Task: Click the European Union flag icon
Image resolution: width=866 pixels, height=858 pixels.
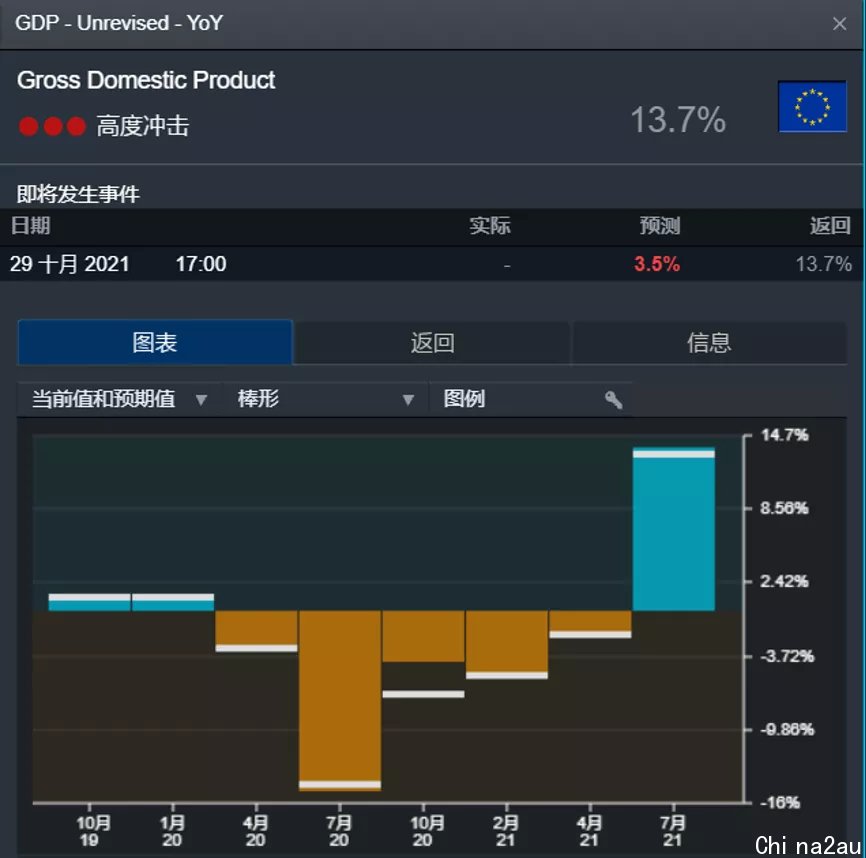Action: click(812, 107)
